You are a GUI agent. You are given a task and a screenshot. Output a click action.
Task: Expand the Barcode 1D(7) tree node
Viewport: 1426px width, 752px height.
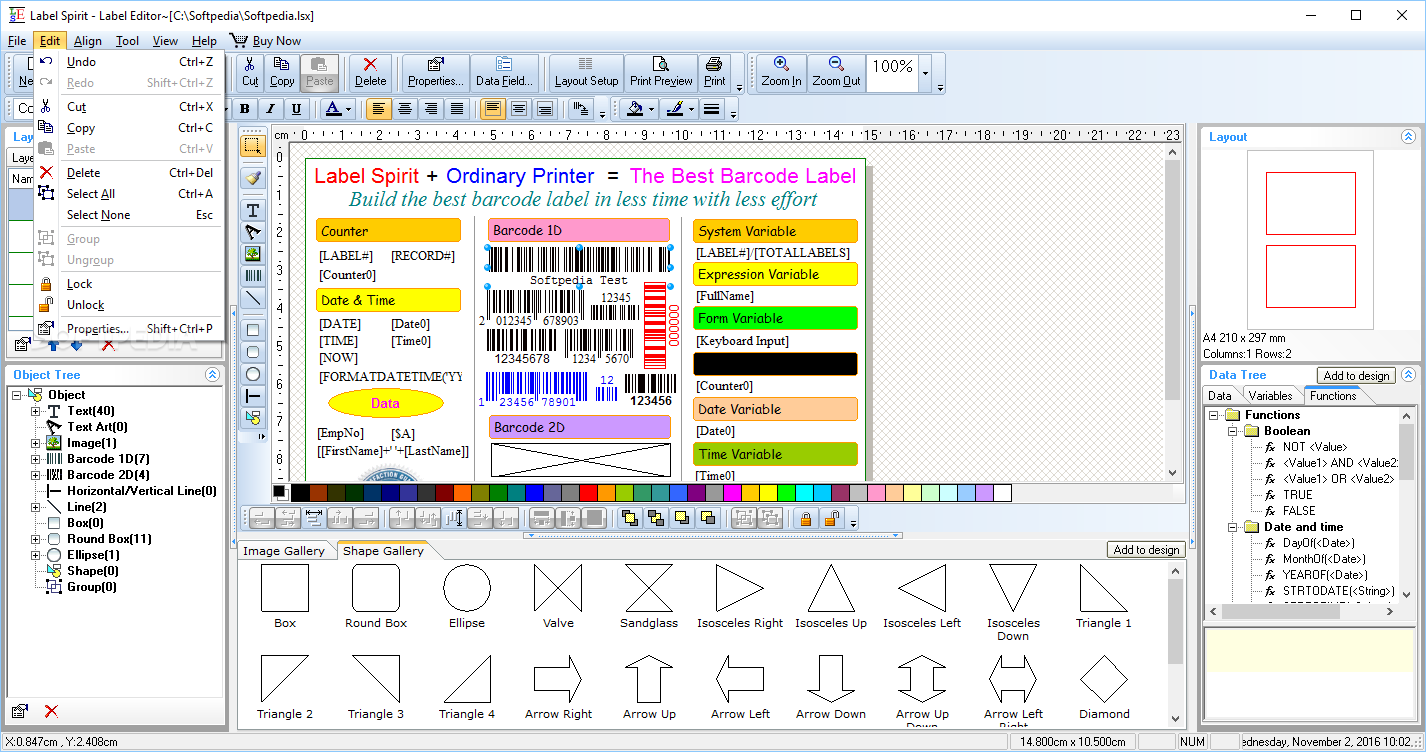pos(36,459)
